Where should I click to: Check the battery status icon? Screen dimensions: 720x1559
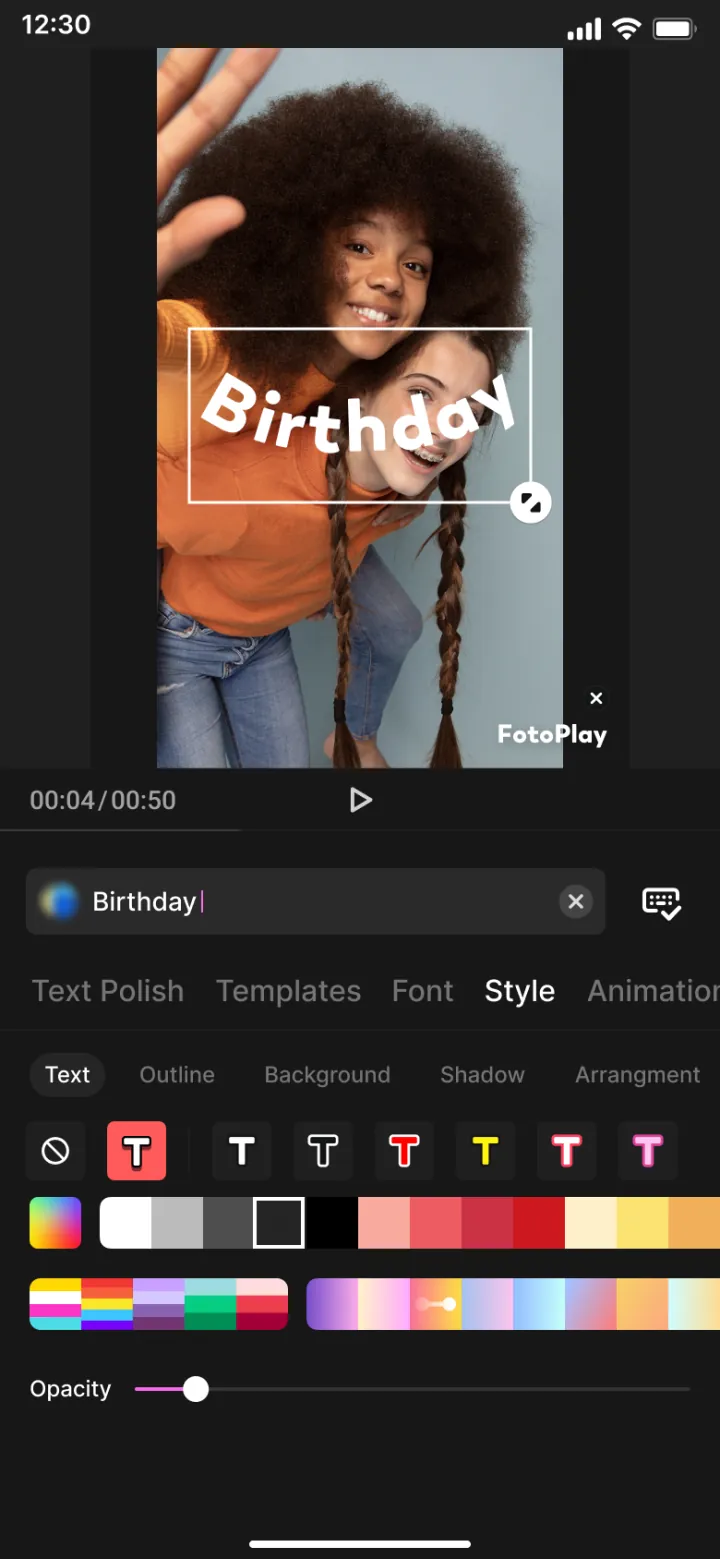point(675,28)
